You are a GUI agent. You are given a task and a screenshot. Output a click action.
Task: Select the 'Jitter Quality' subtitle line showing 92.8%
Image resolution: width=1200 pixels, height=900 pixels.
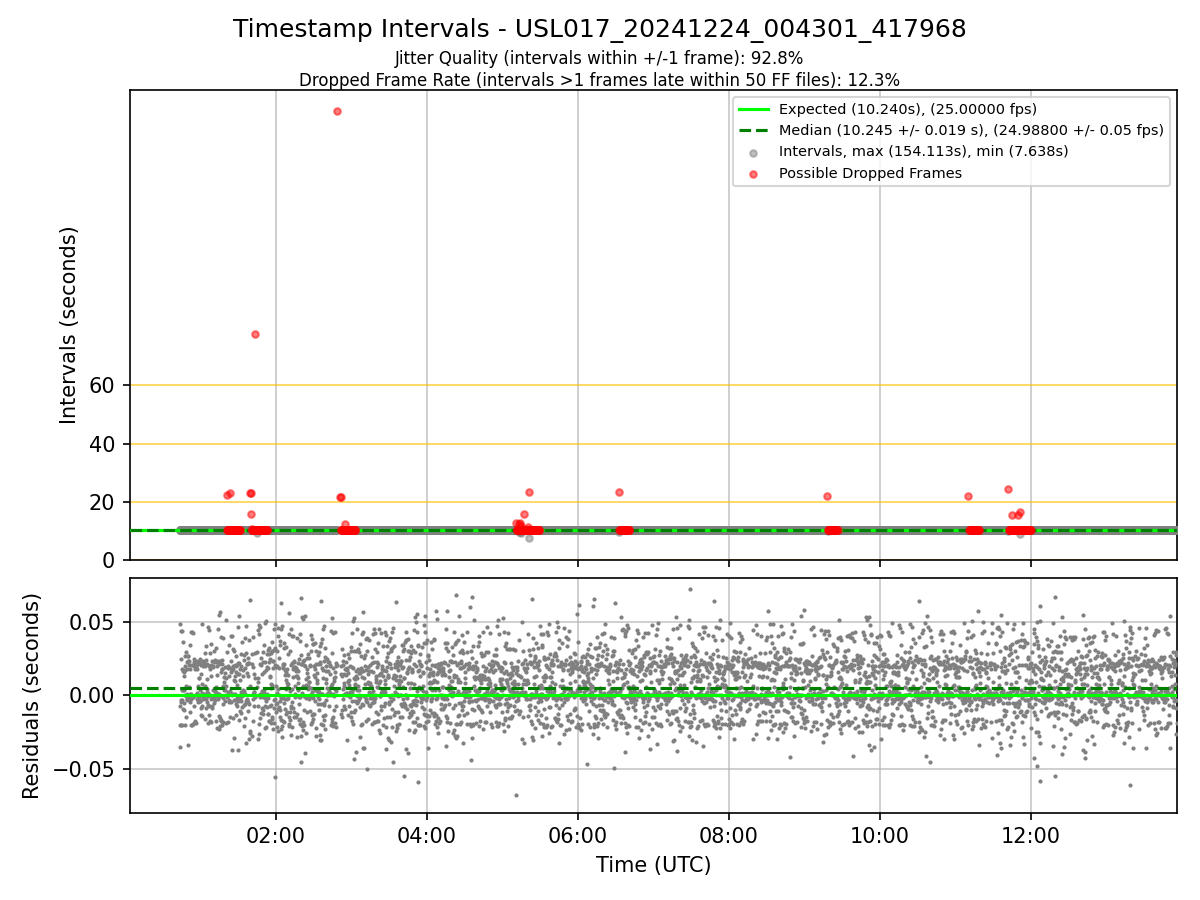[599, 58]
